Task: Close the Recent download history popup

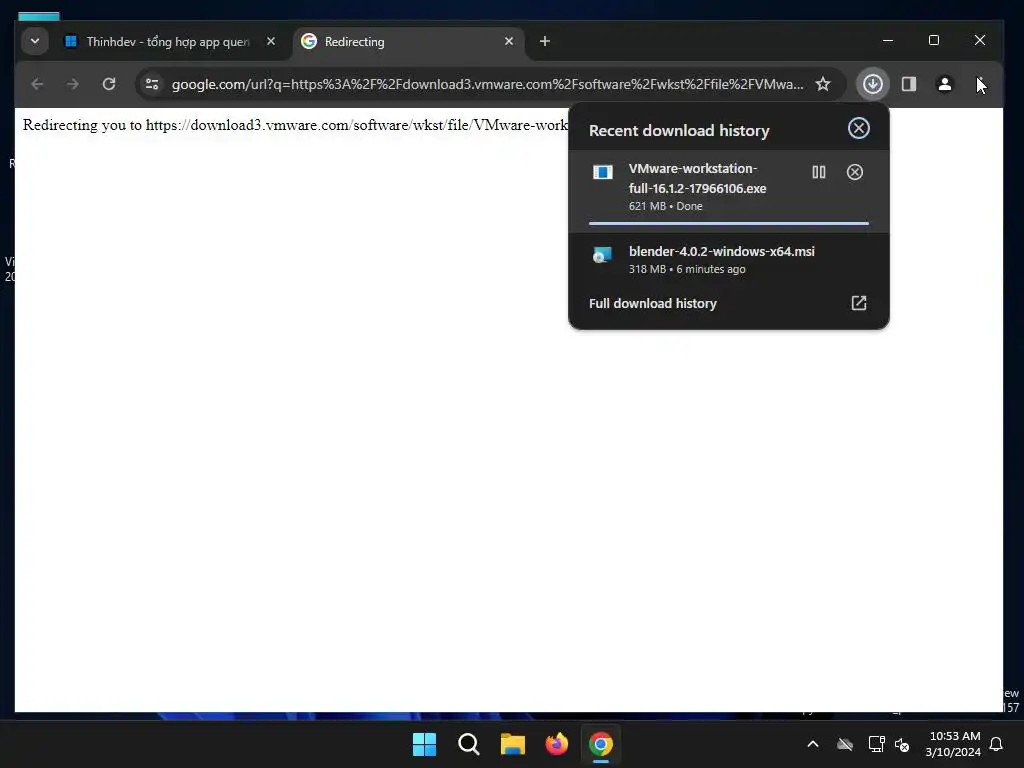Action: (859, 128)
